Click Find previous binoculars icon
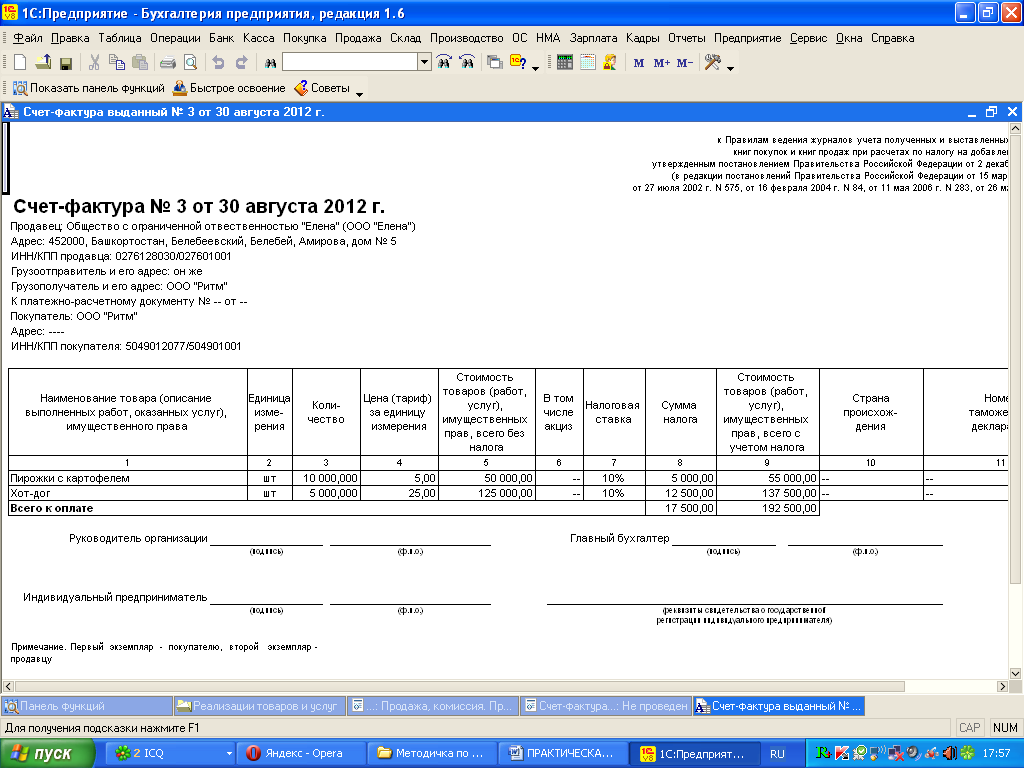 [x=467, y=63]
